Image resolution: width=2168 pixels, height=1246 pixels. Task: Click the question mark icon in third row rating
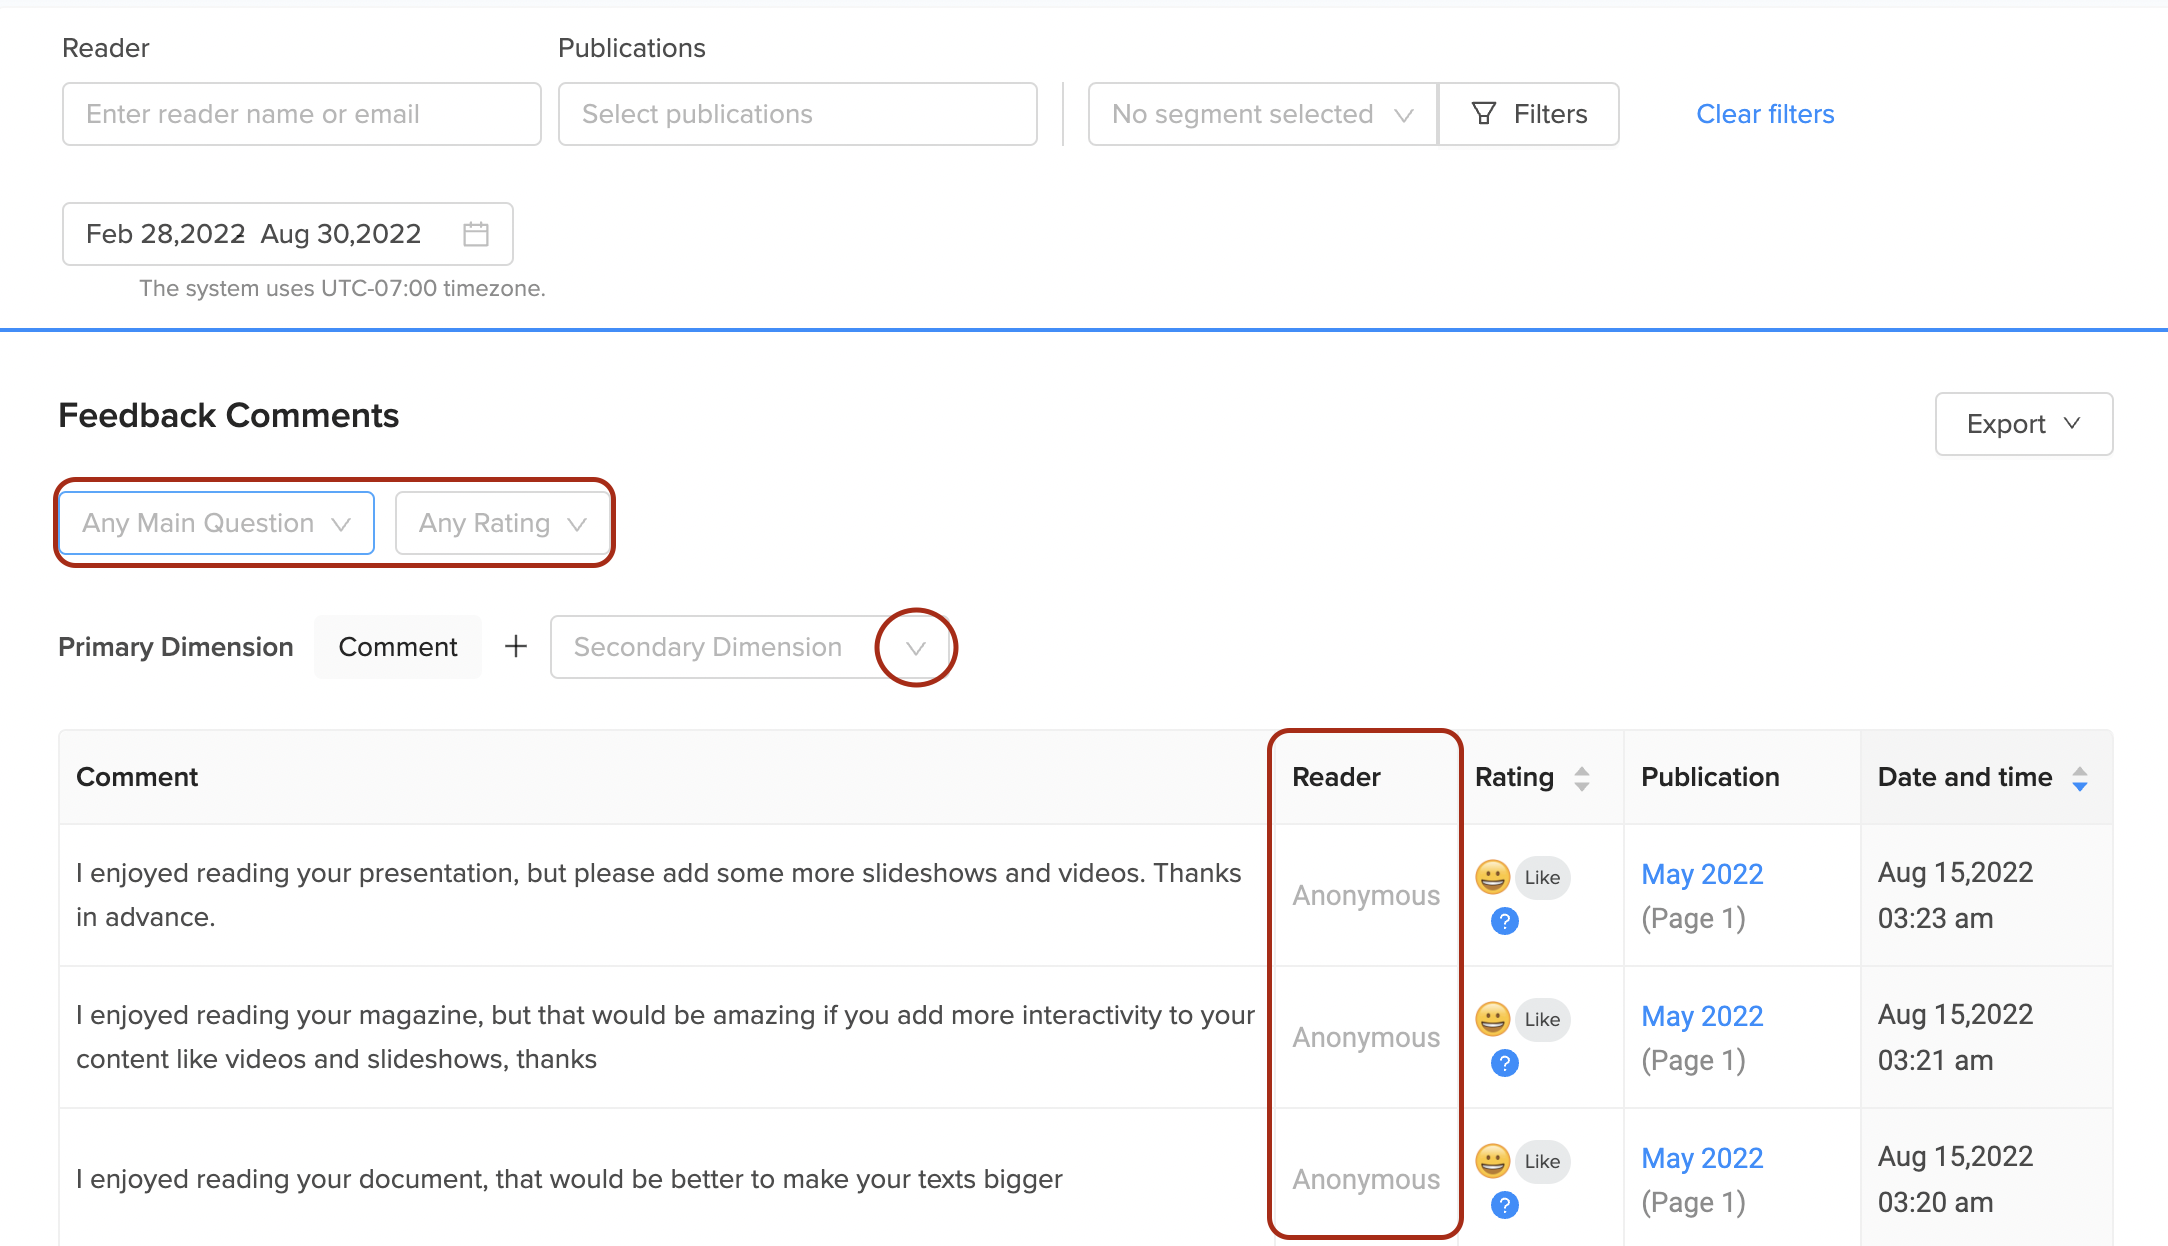click(1504, 1205)
